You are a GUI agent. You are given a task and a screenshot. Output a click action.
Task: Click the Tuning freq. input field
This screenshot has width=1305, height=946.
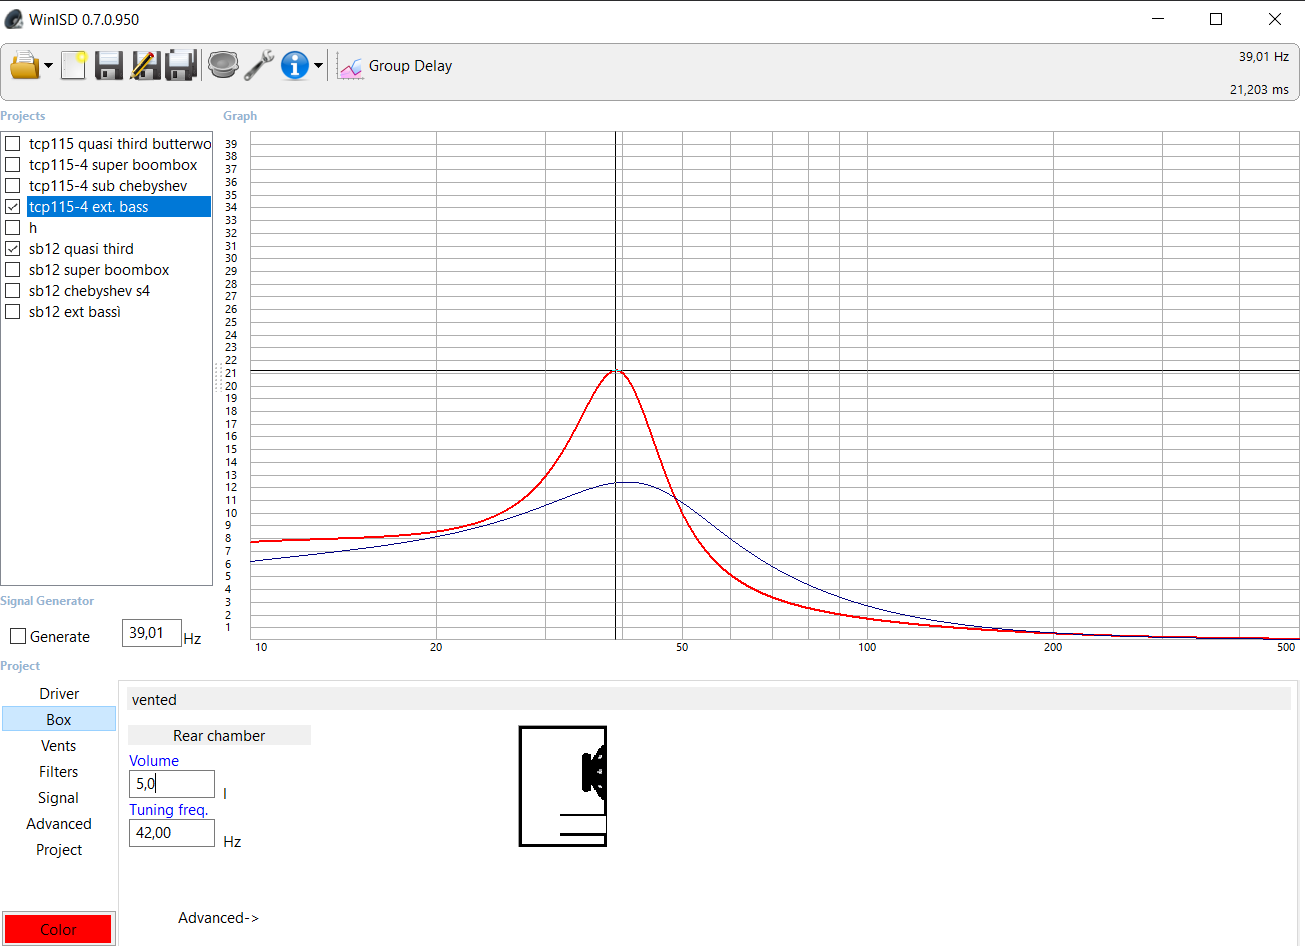(x=172, y=833)
